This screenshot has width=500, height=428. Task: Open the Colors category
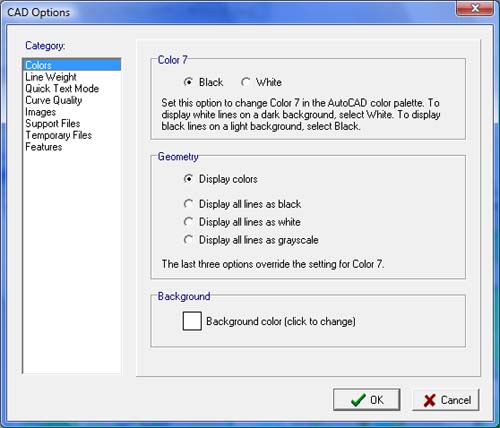coord(72,65)
